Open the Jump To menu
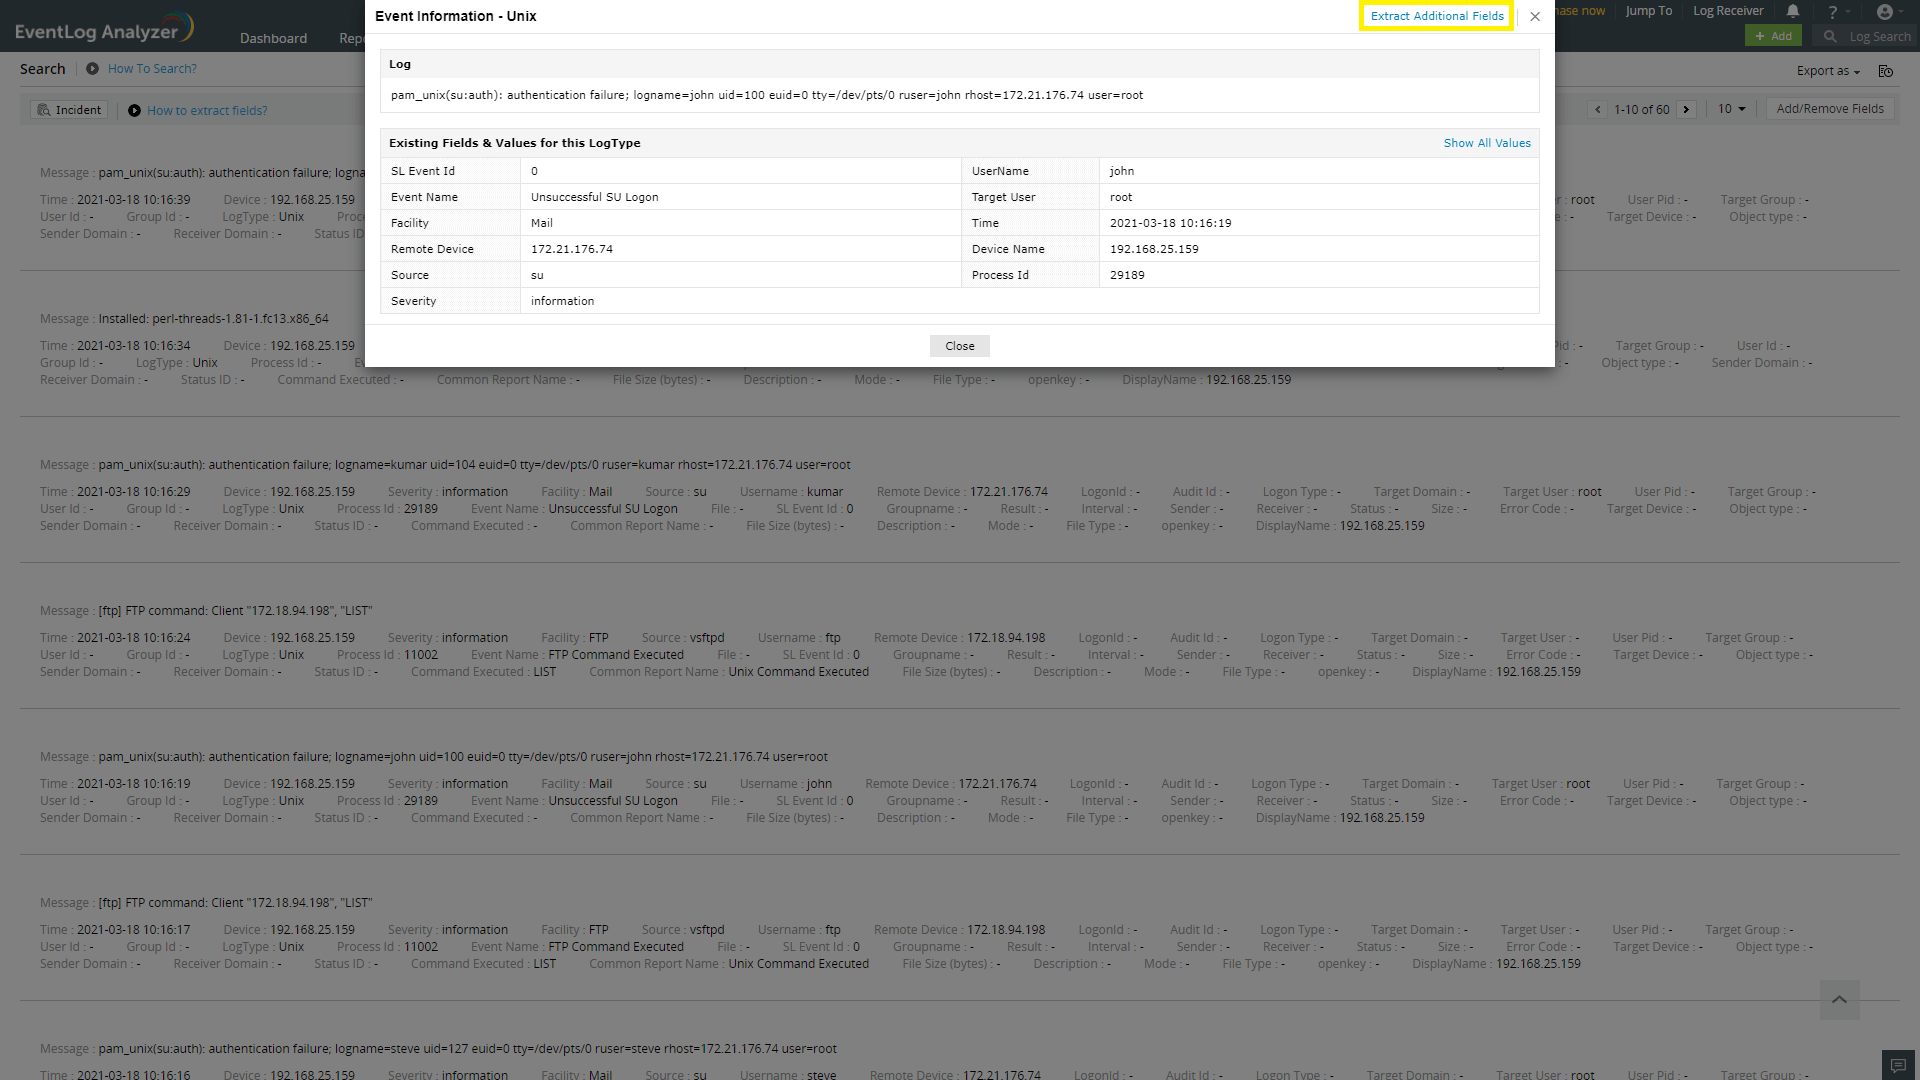Image resolution: width=1920 pixels, height=1080 pixels. point(1647,11)
